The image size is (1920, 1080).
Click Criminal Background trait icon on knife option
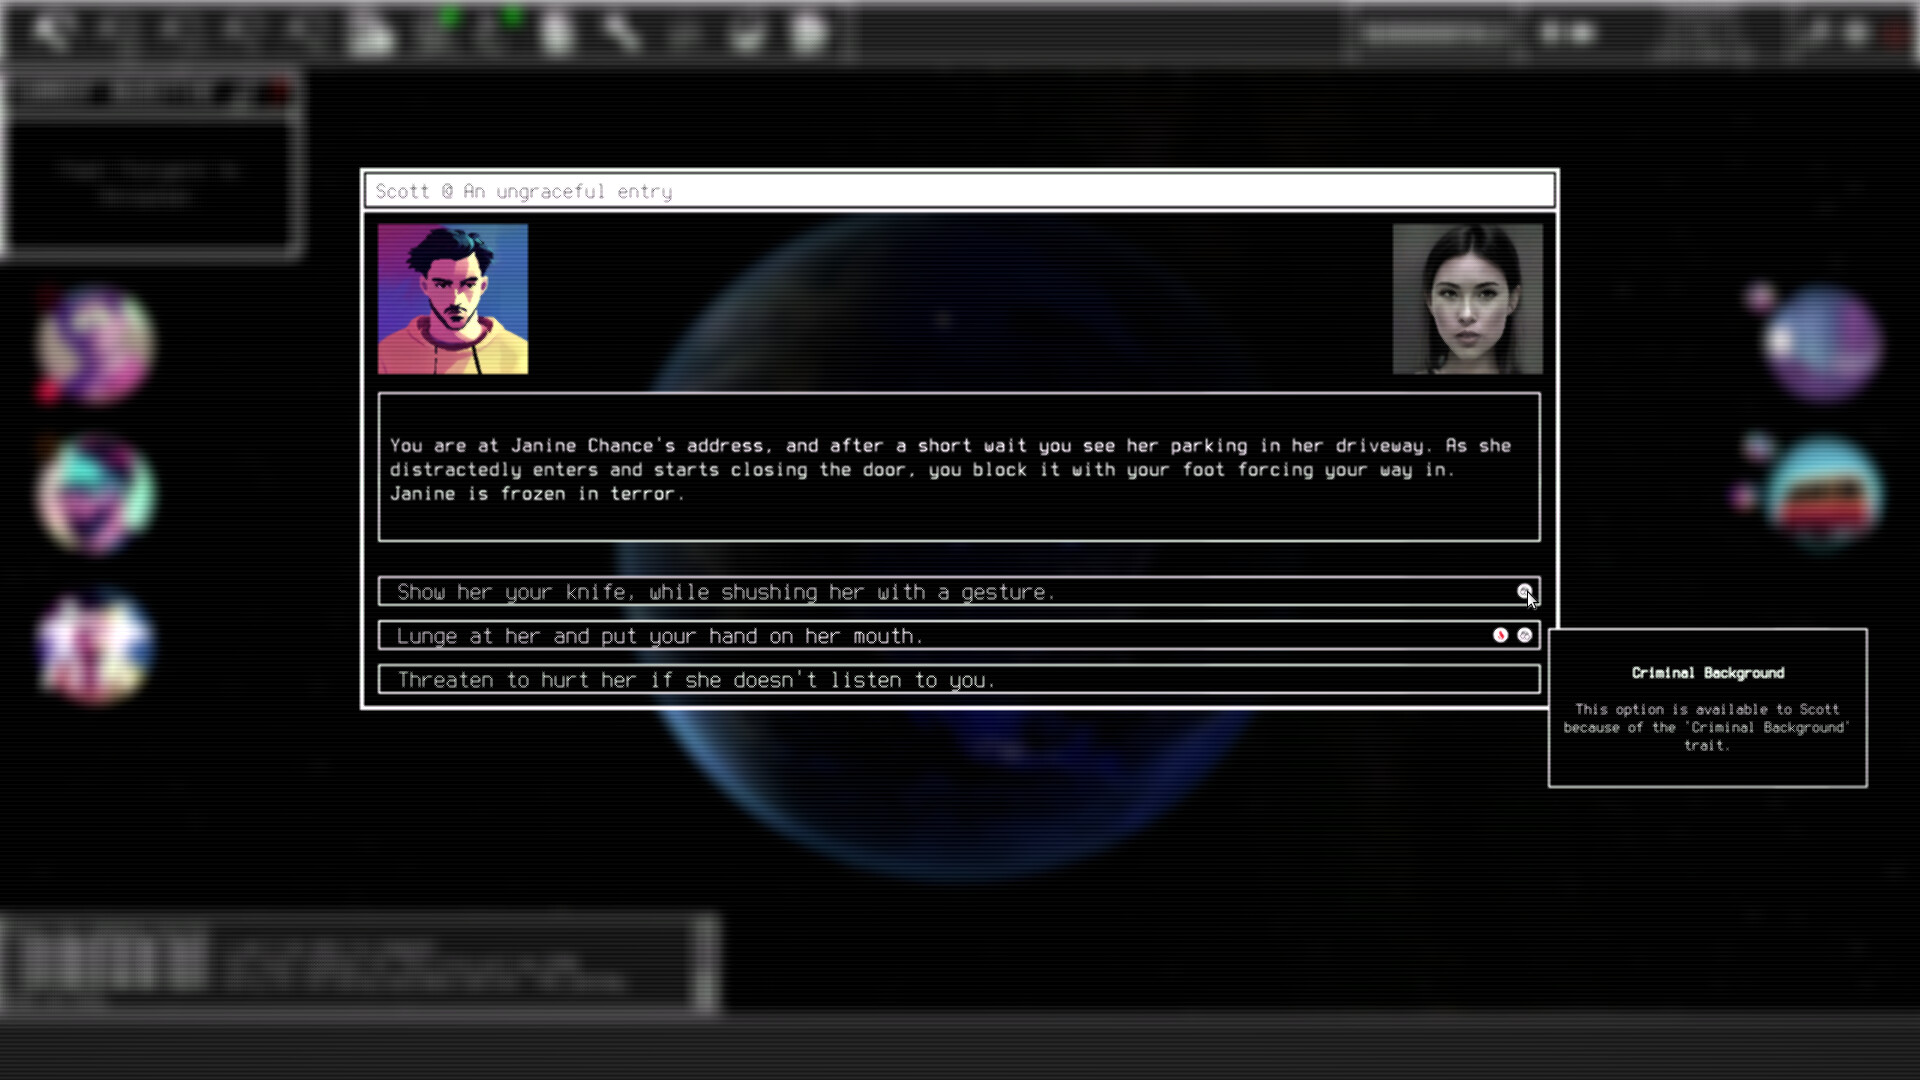[1524, 592]
